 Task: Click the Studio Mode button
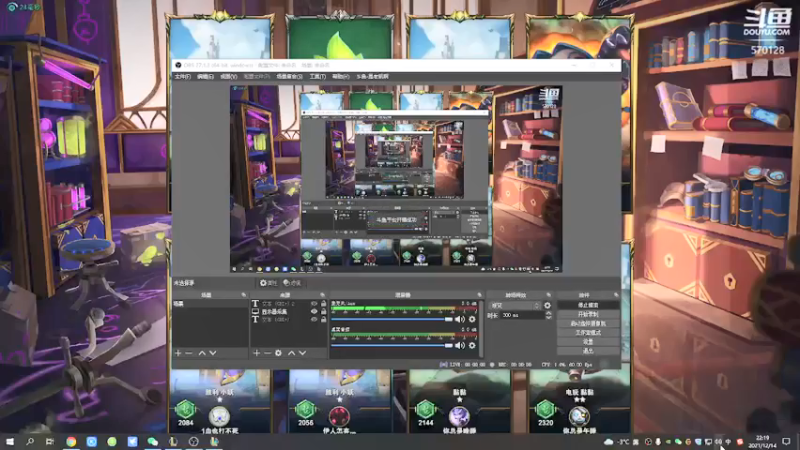[588, 333]
